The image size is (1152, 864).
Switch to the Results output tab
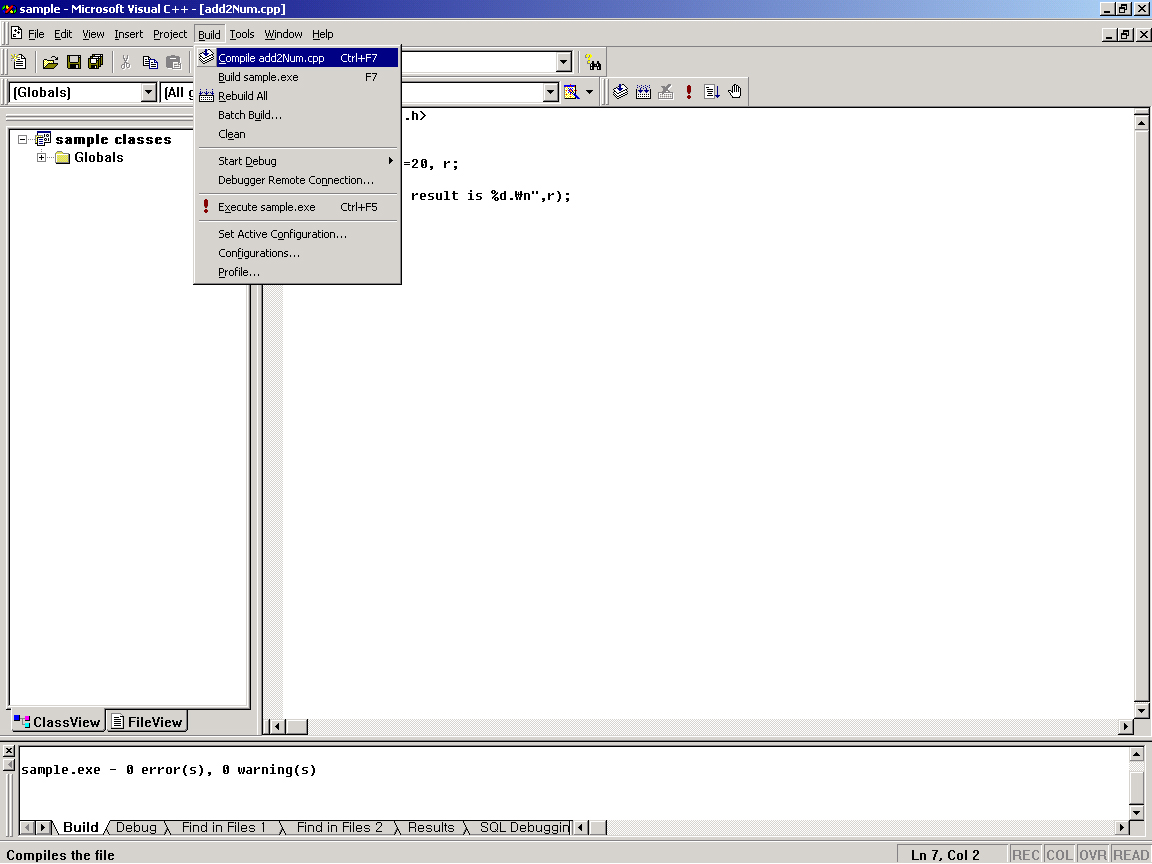click(431, 827)
